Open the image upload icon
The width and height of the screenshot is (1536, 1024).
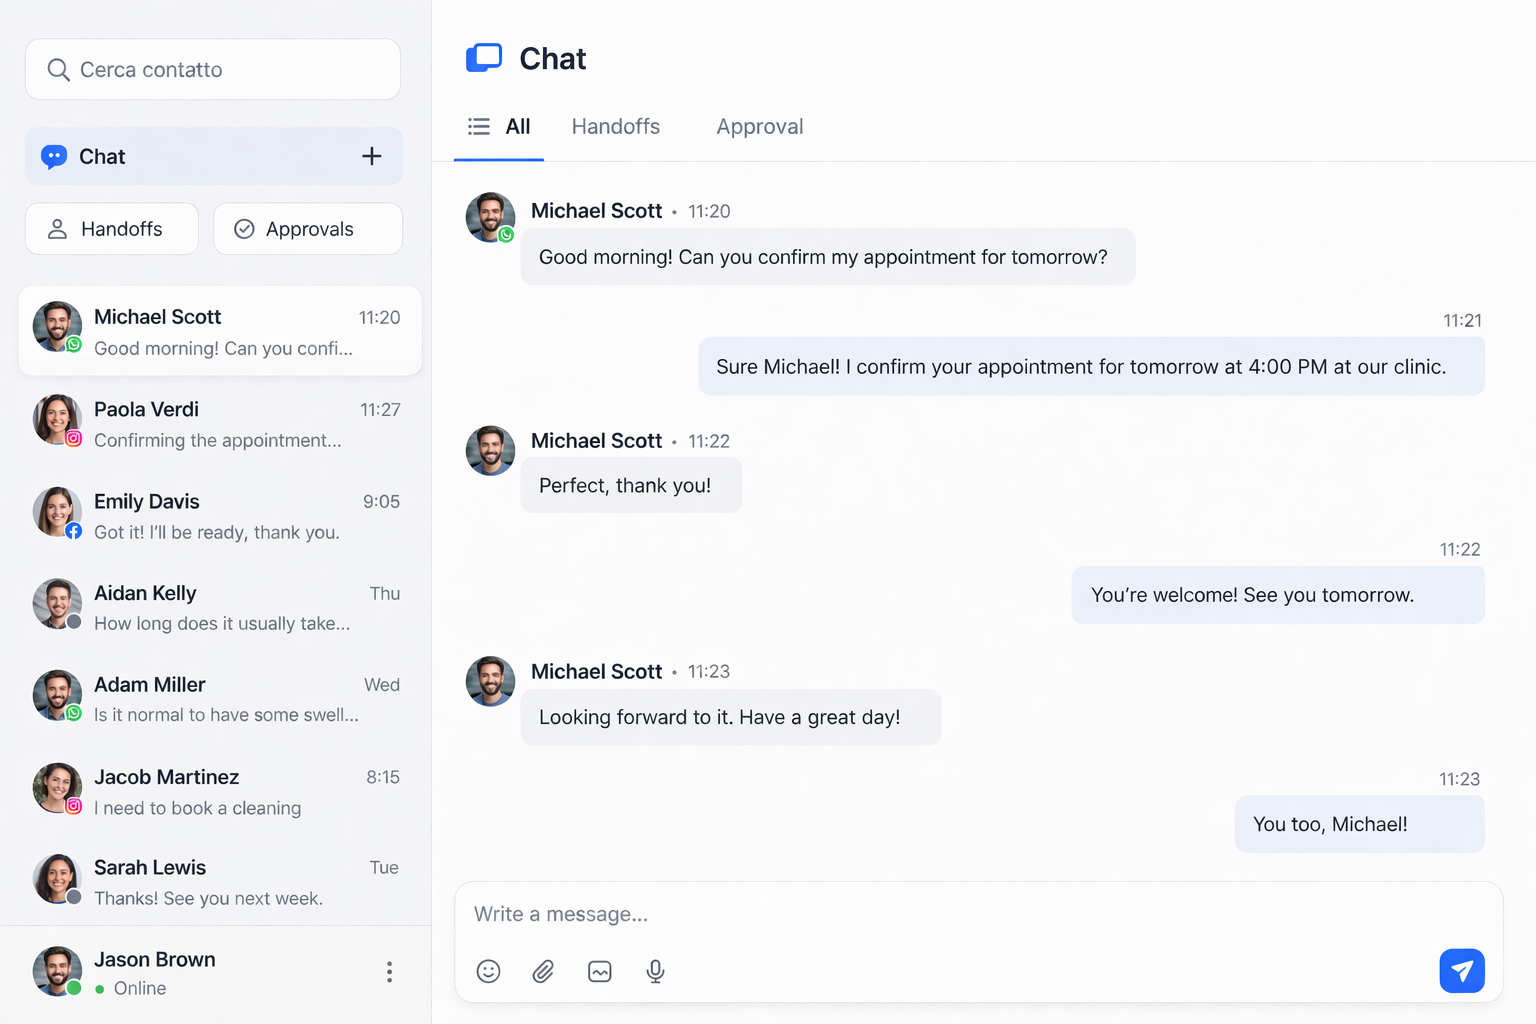point(600,971)
